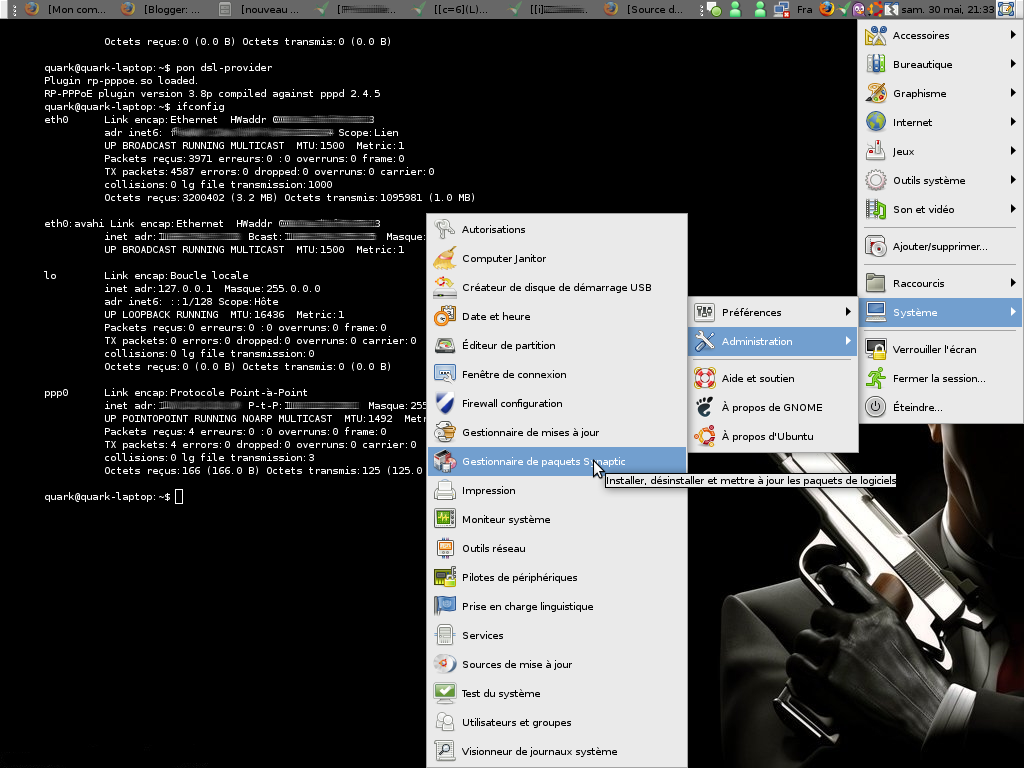Click the Fra keyboard layout indicator
Image resolution: width=1024 pixels, height=768 pixels.
pos(805,9)
